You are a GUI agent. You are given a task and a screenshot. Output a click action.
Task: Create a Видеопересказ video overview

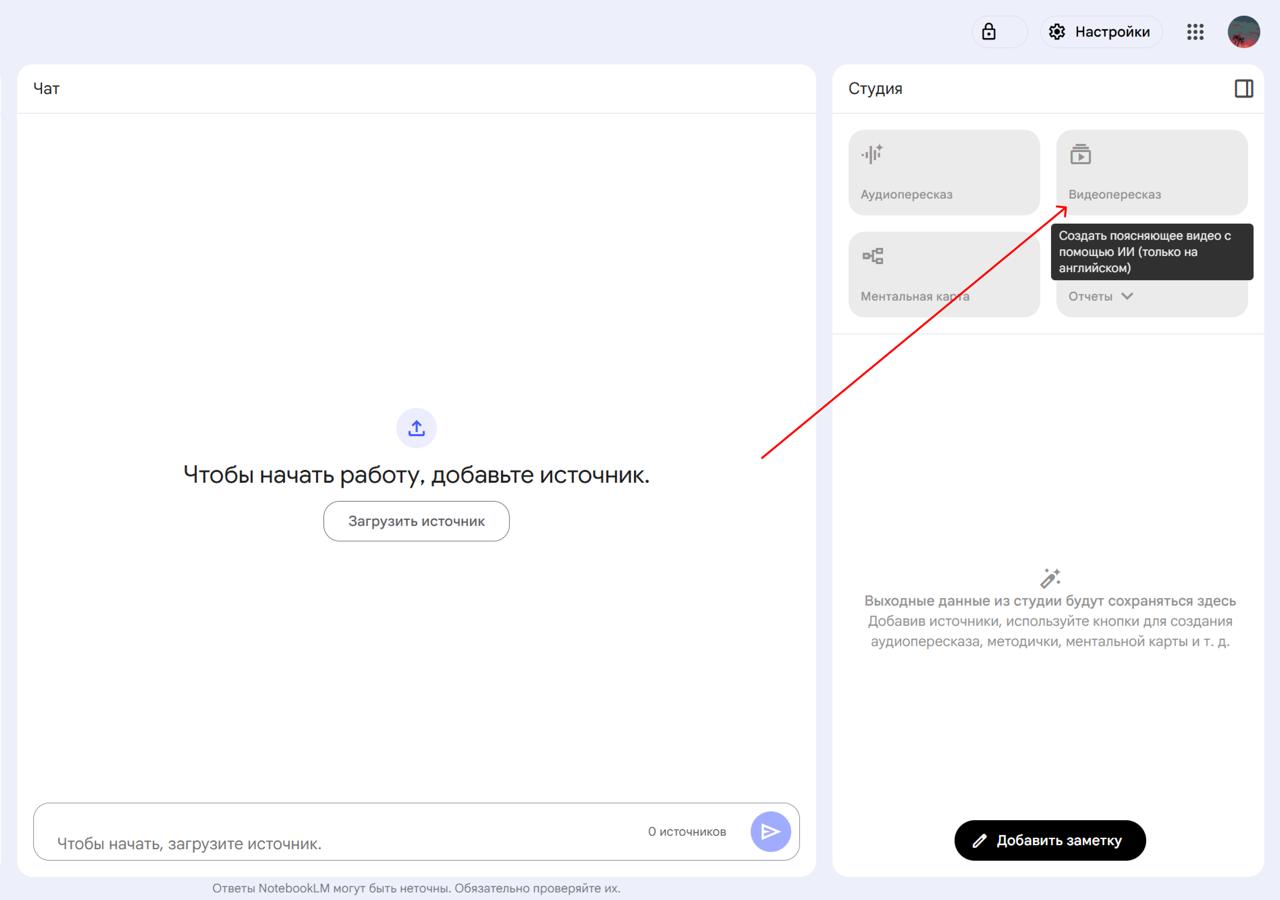[x=1152, y=172]
